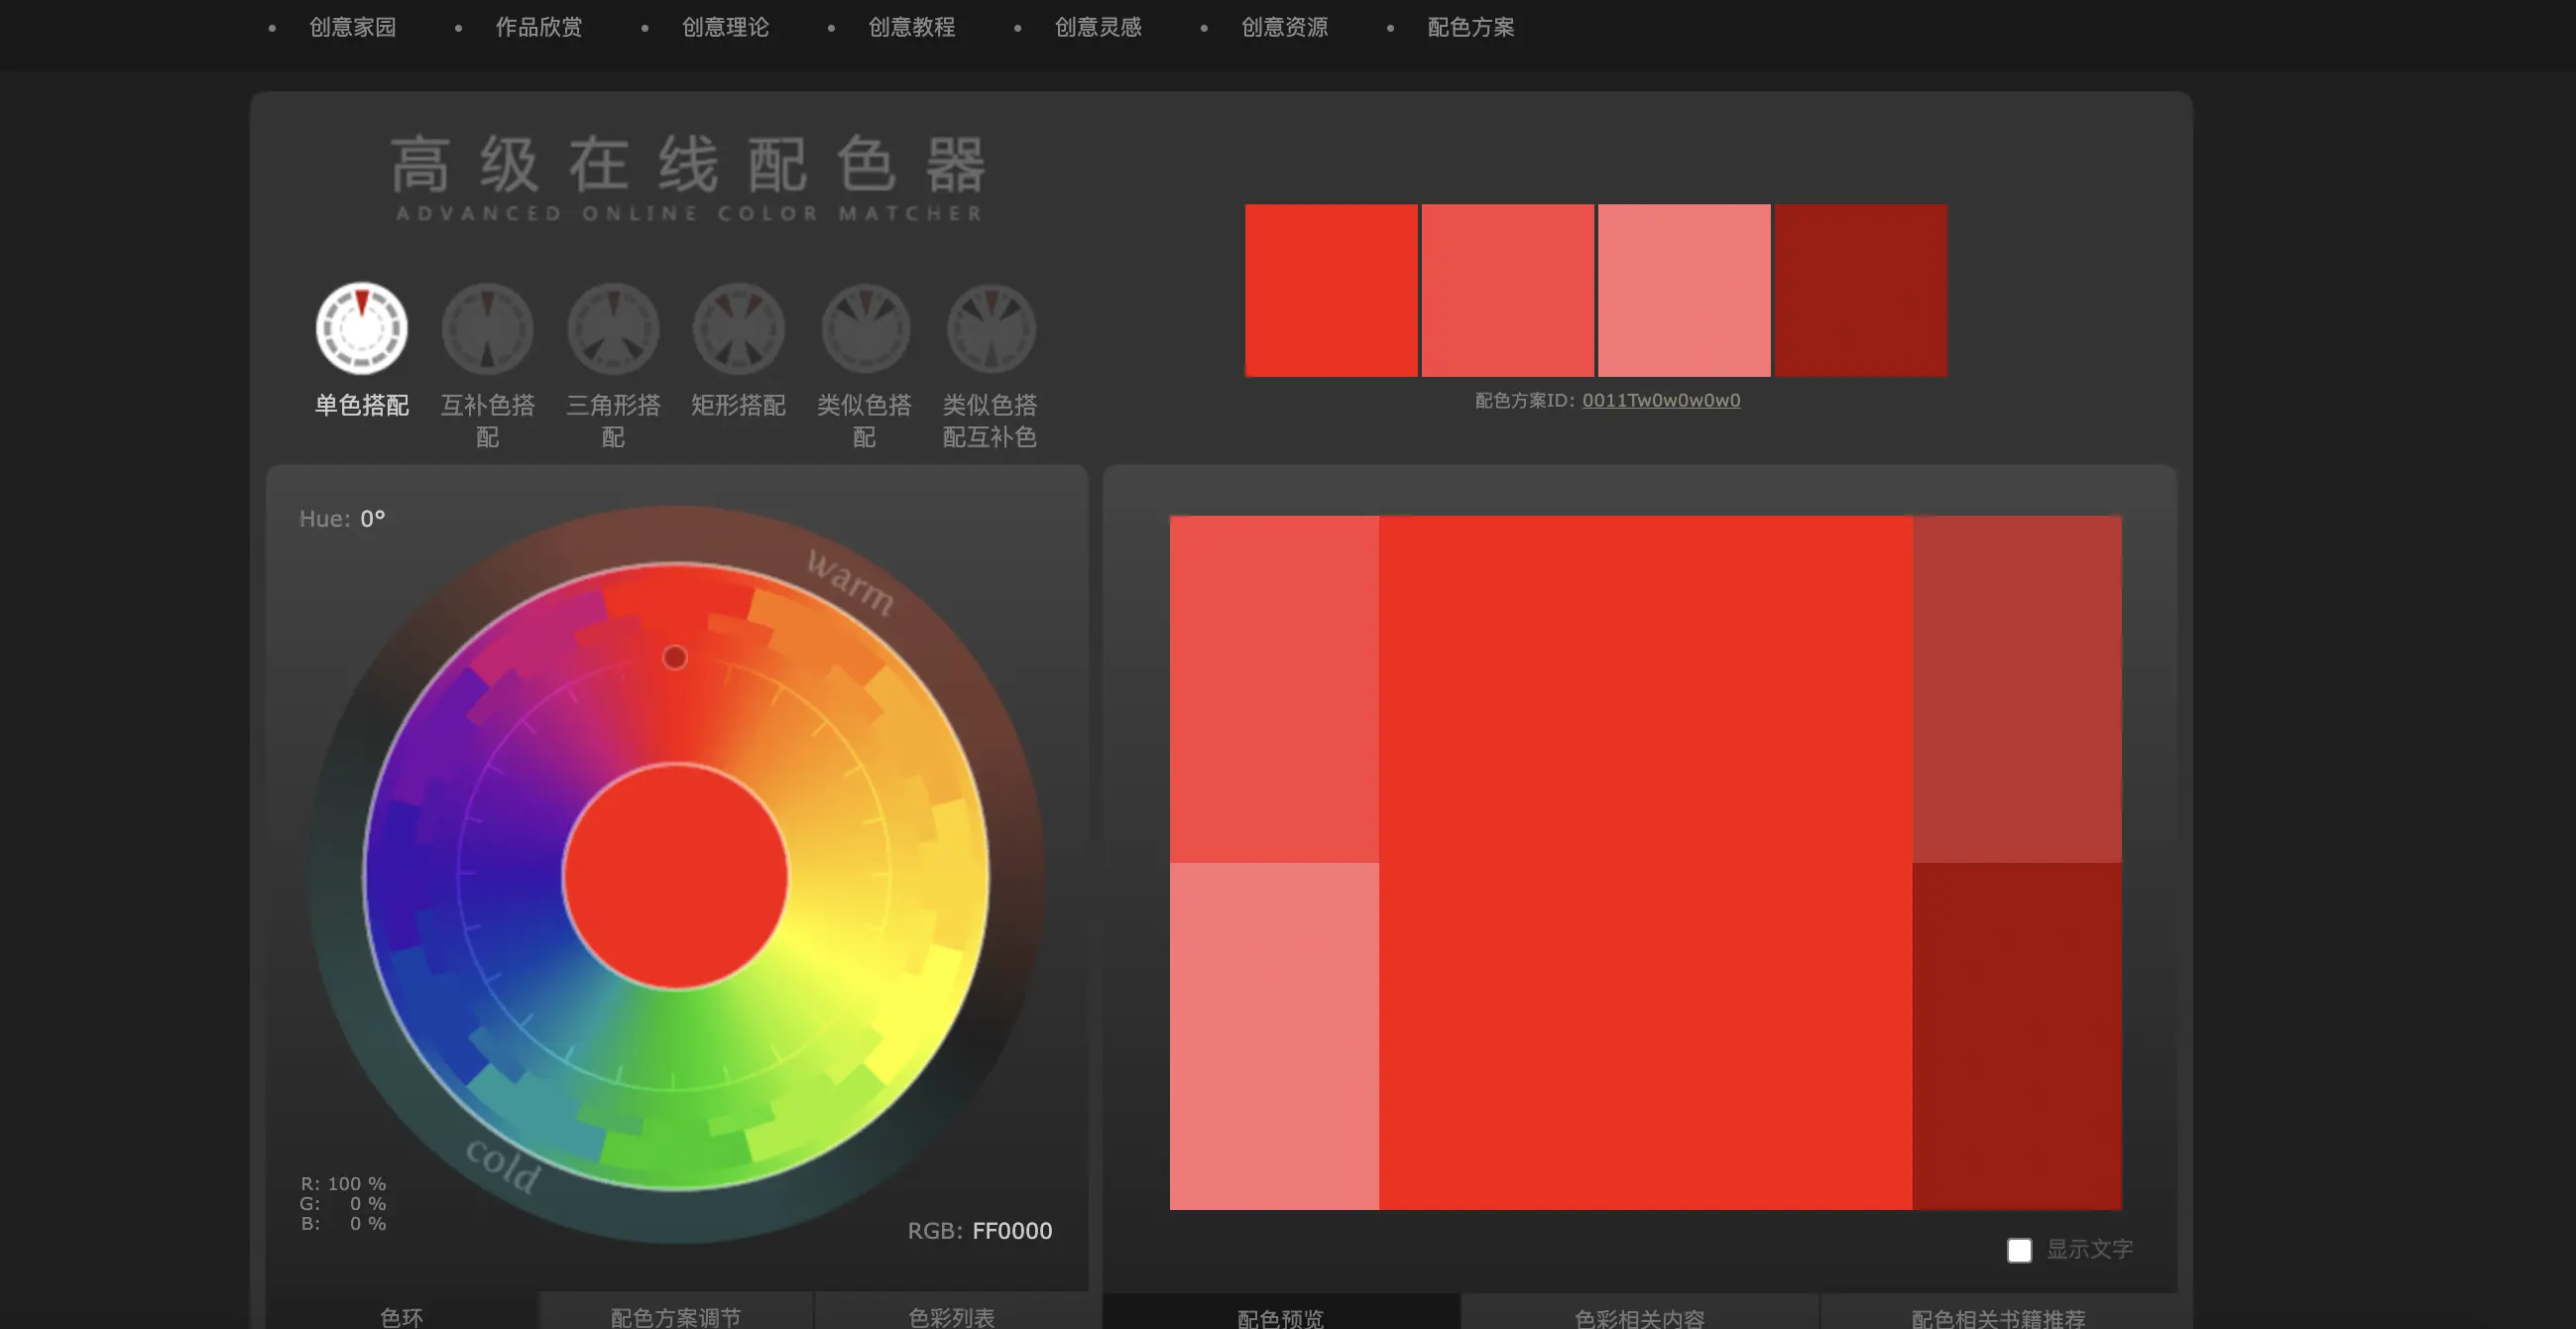Open 配色方案 navigation menu item
Screen dimensions: 2576x1329
[x=1470, y=27]
